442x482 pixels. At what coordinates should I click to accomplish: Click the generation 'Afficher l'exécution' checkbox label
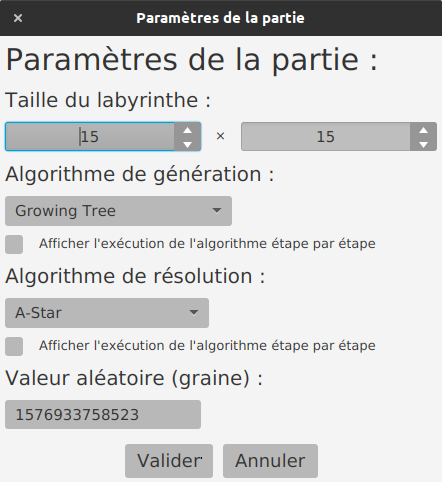point(207,244)
